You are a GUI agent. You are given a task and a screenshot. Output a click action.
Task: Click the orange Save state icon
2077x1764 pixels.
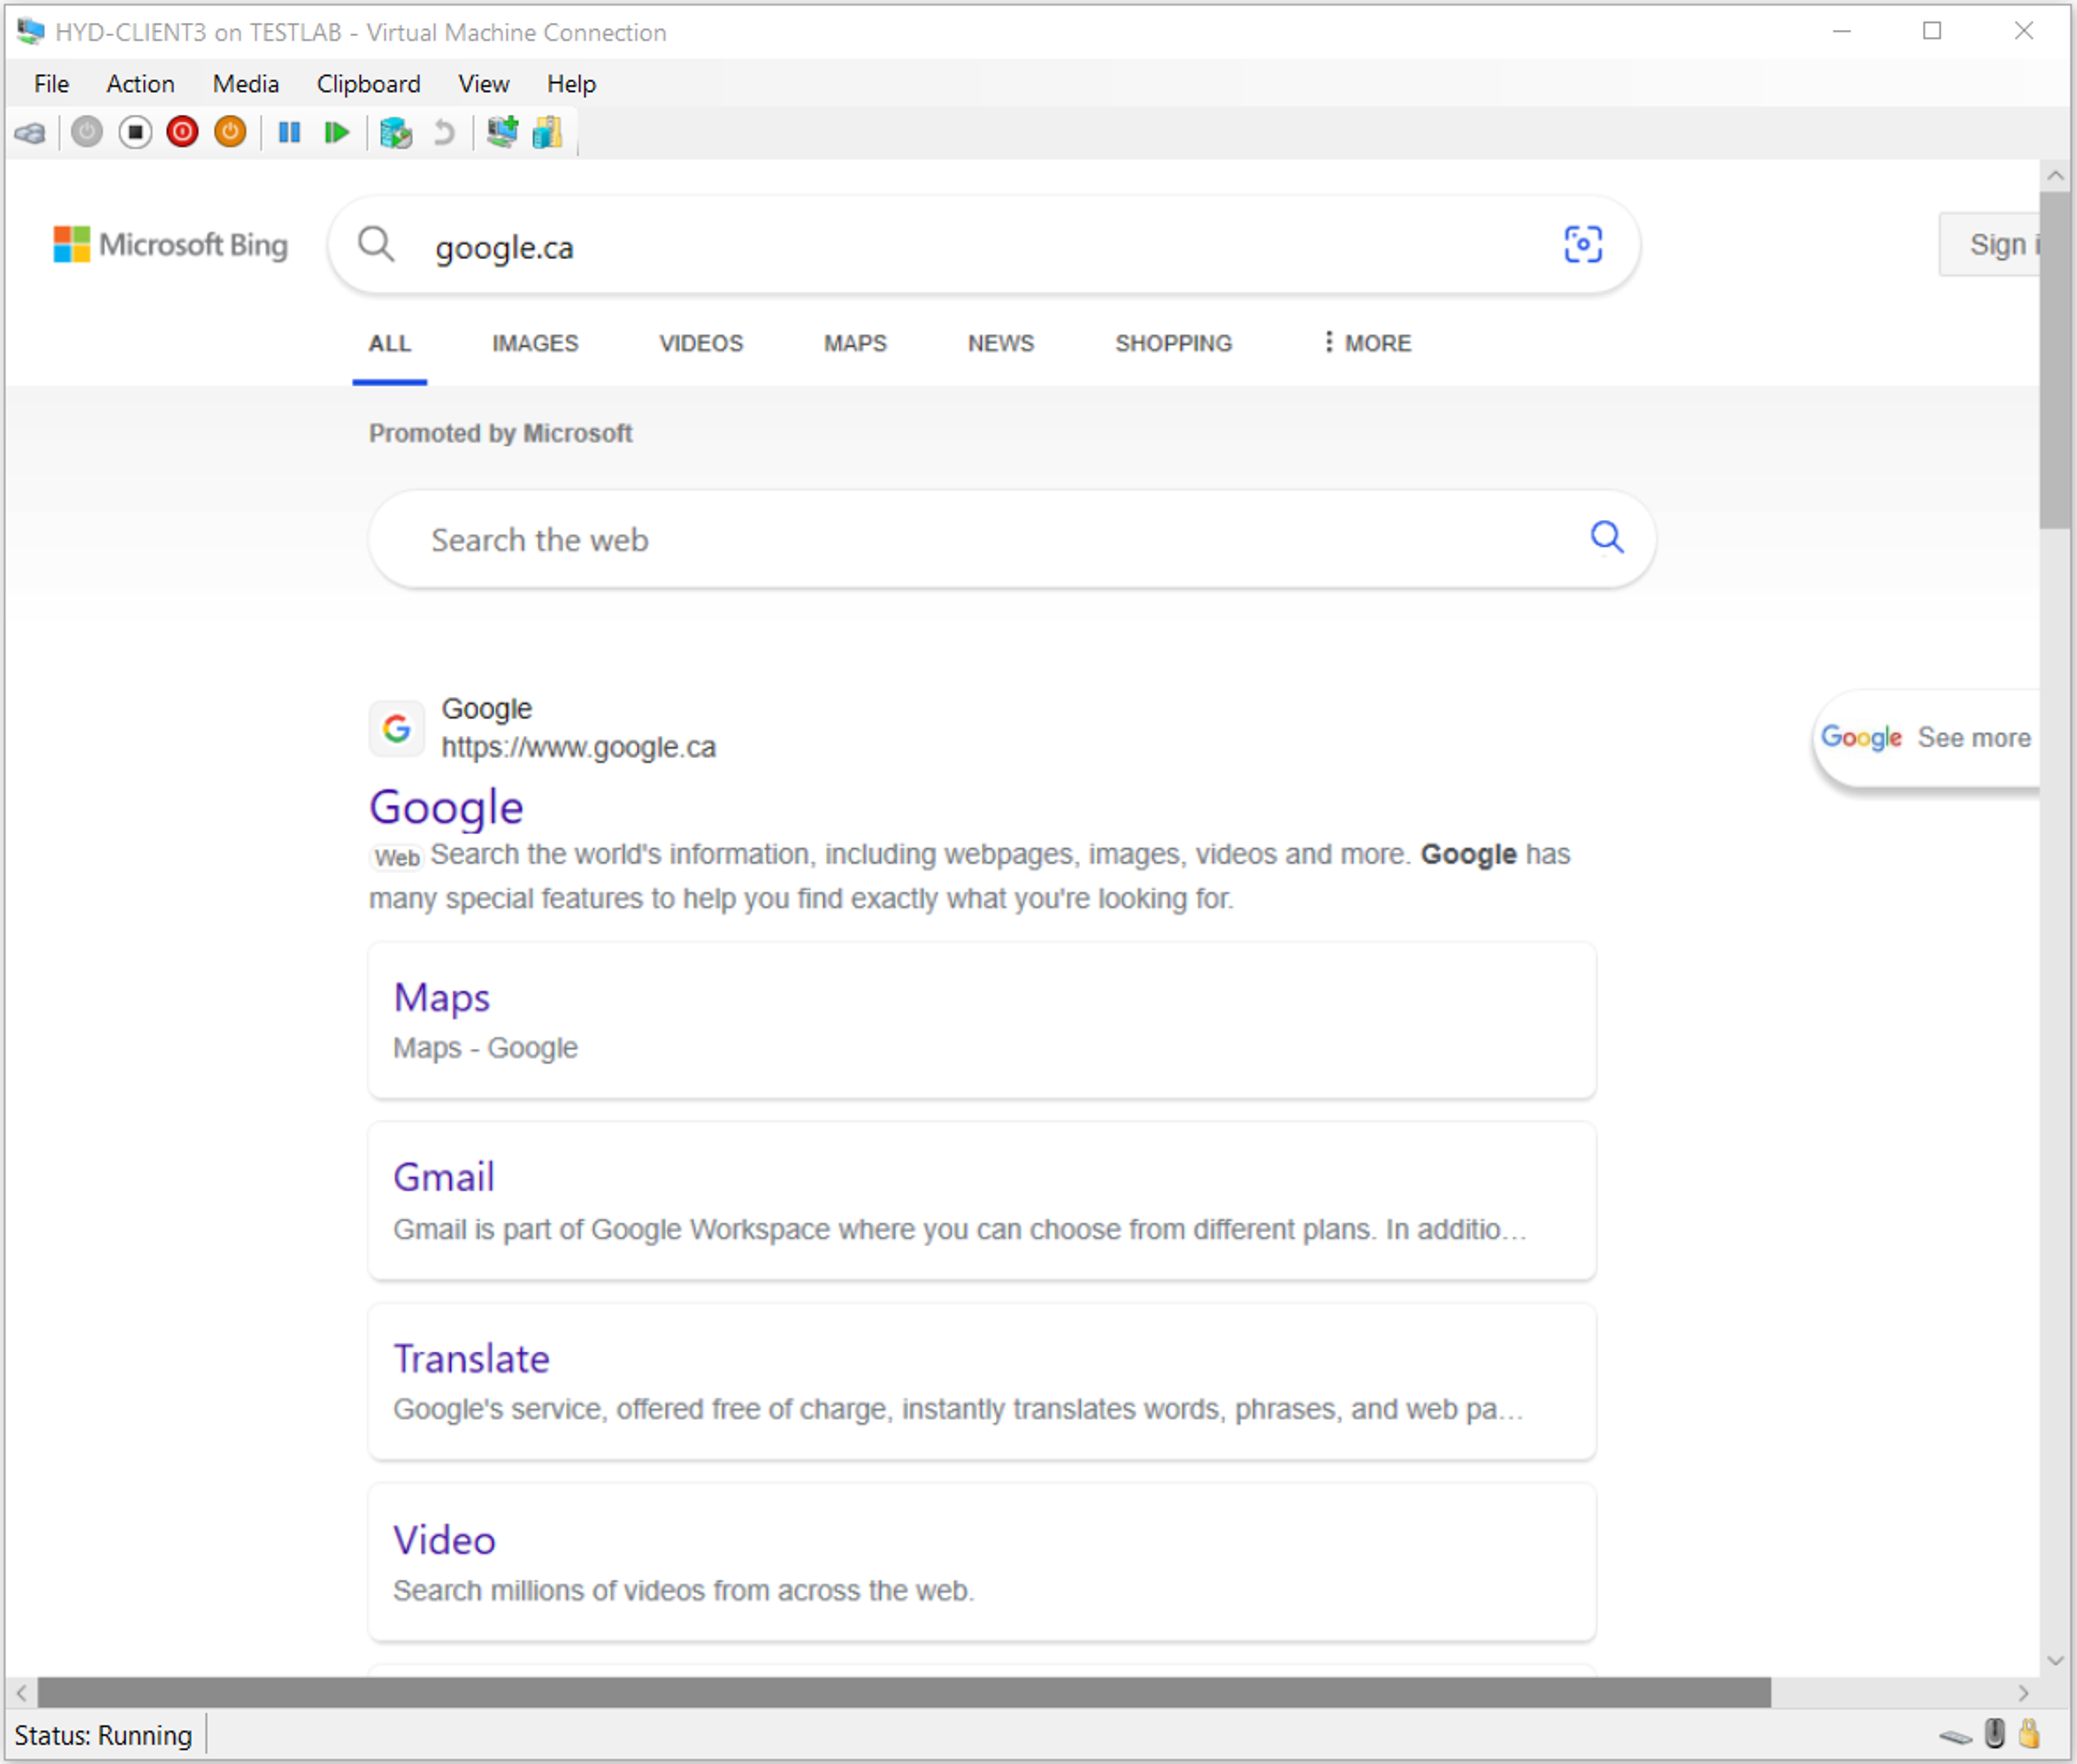click(230, 132)
